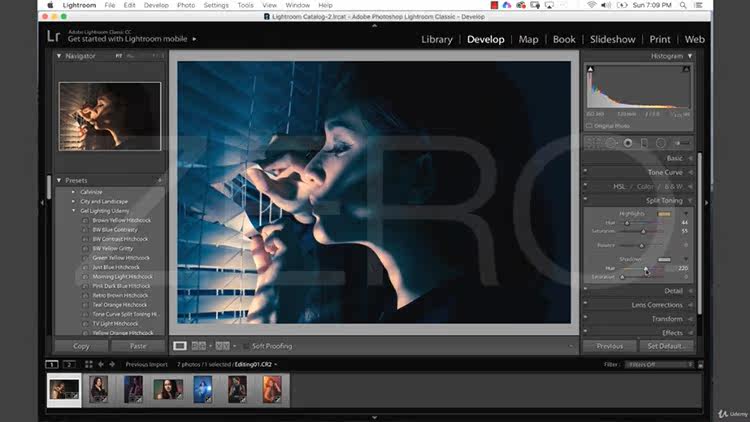Expand the City and Landscape preset folder
This screenshot has width=750, height=422.
pyautogui.click(x=73, y=201)
